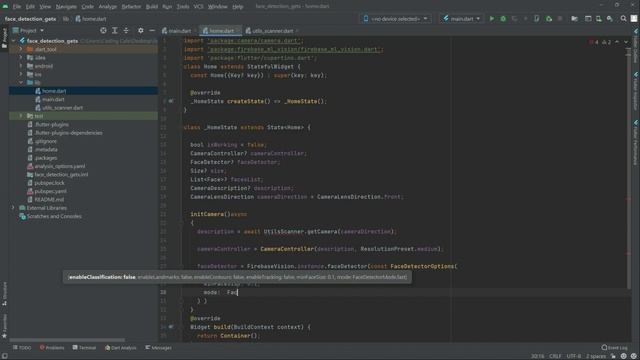
Task: Open the TODO tool window
Action: coord(22,348)
